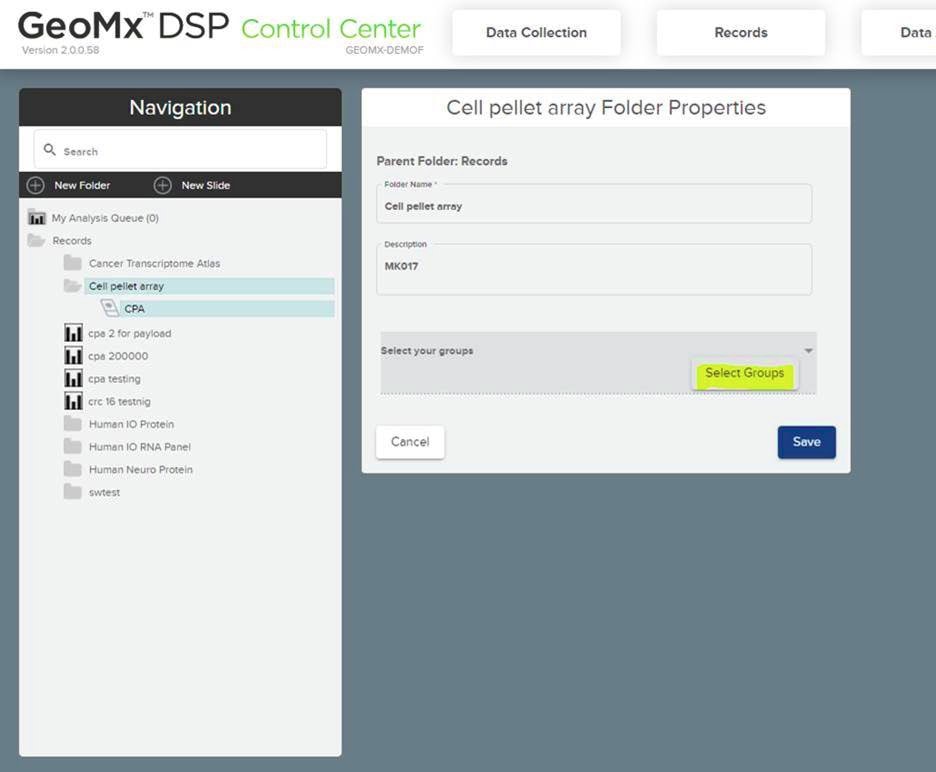
Task: Click into the Folder Name field
Action: tap(594, 206)
